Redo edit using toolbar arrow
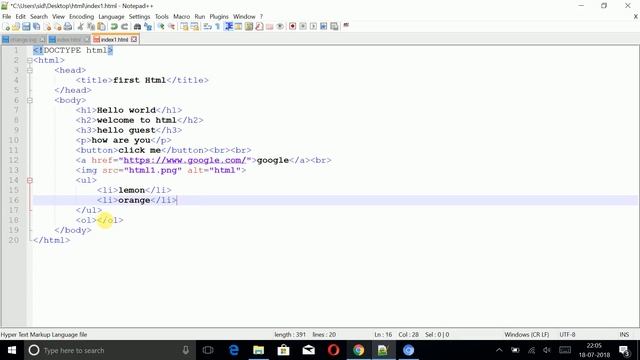The width and height of the screenshot is (640, 360). click(124, 27)
